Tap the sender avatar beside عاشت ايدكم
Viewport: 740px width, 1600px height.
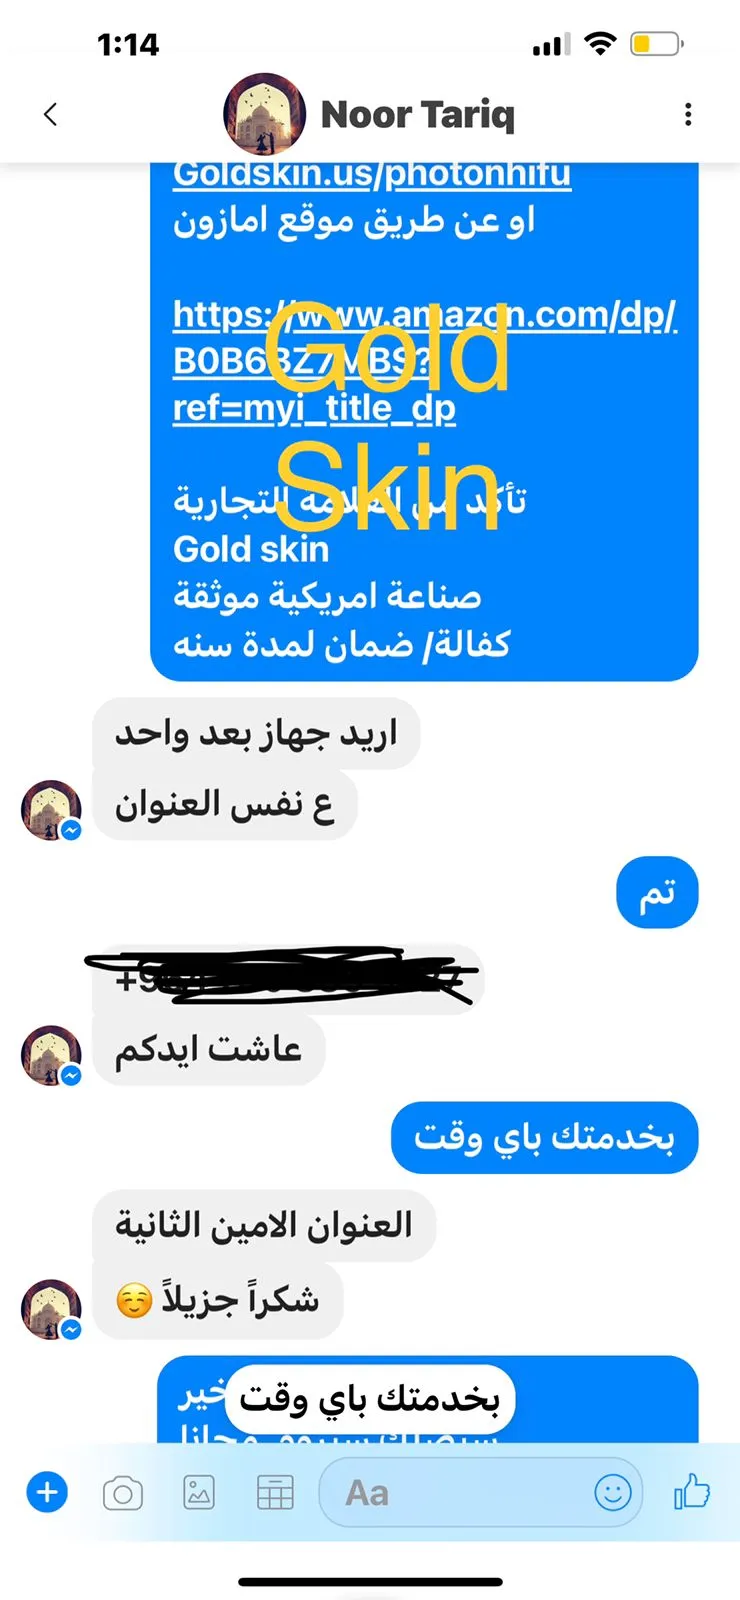51,1055
